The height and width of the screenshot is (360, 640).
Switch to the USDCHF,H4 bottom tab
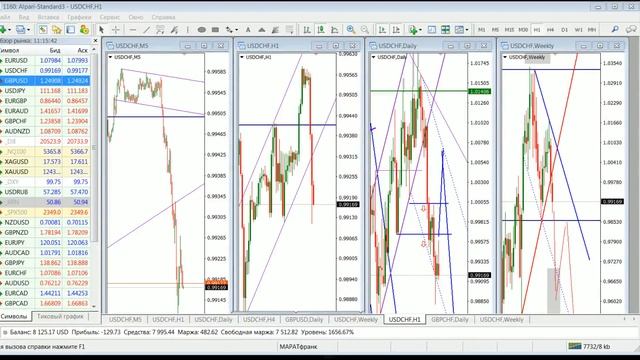pos(259,320)
